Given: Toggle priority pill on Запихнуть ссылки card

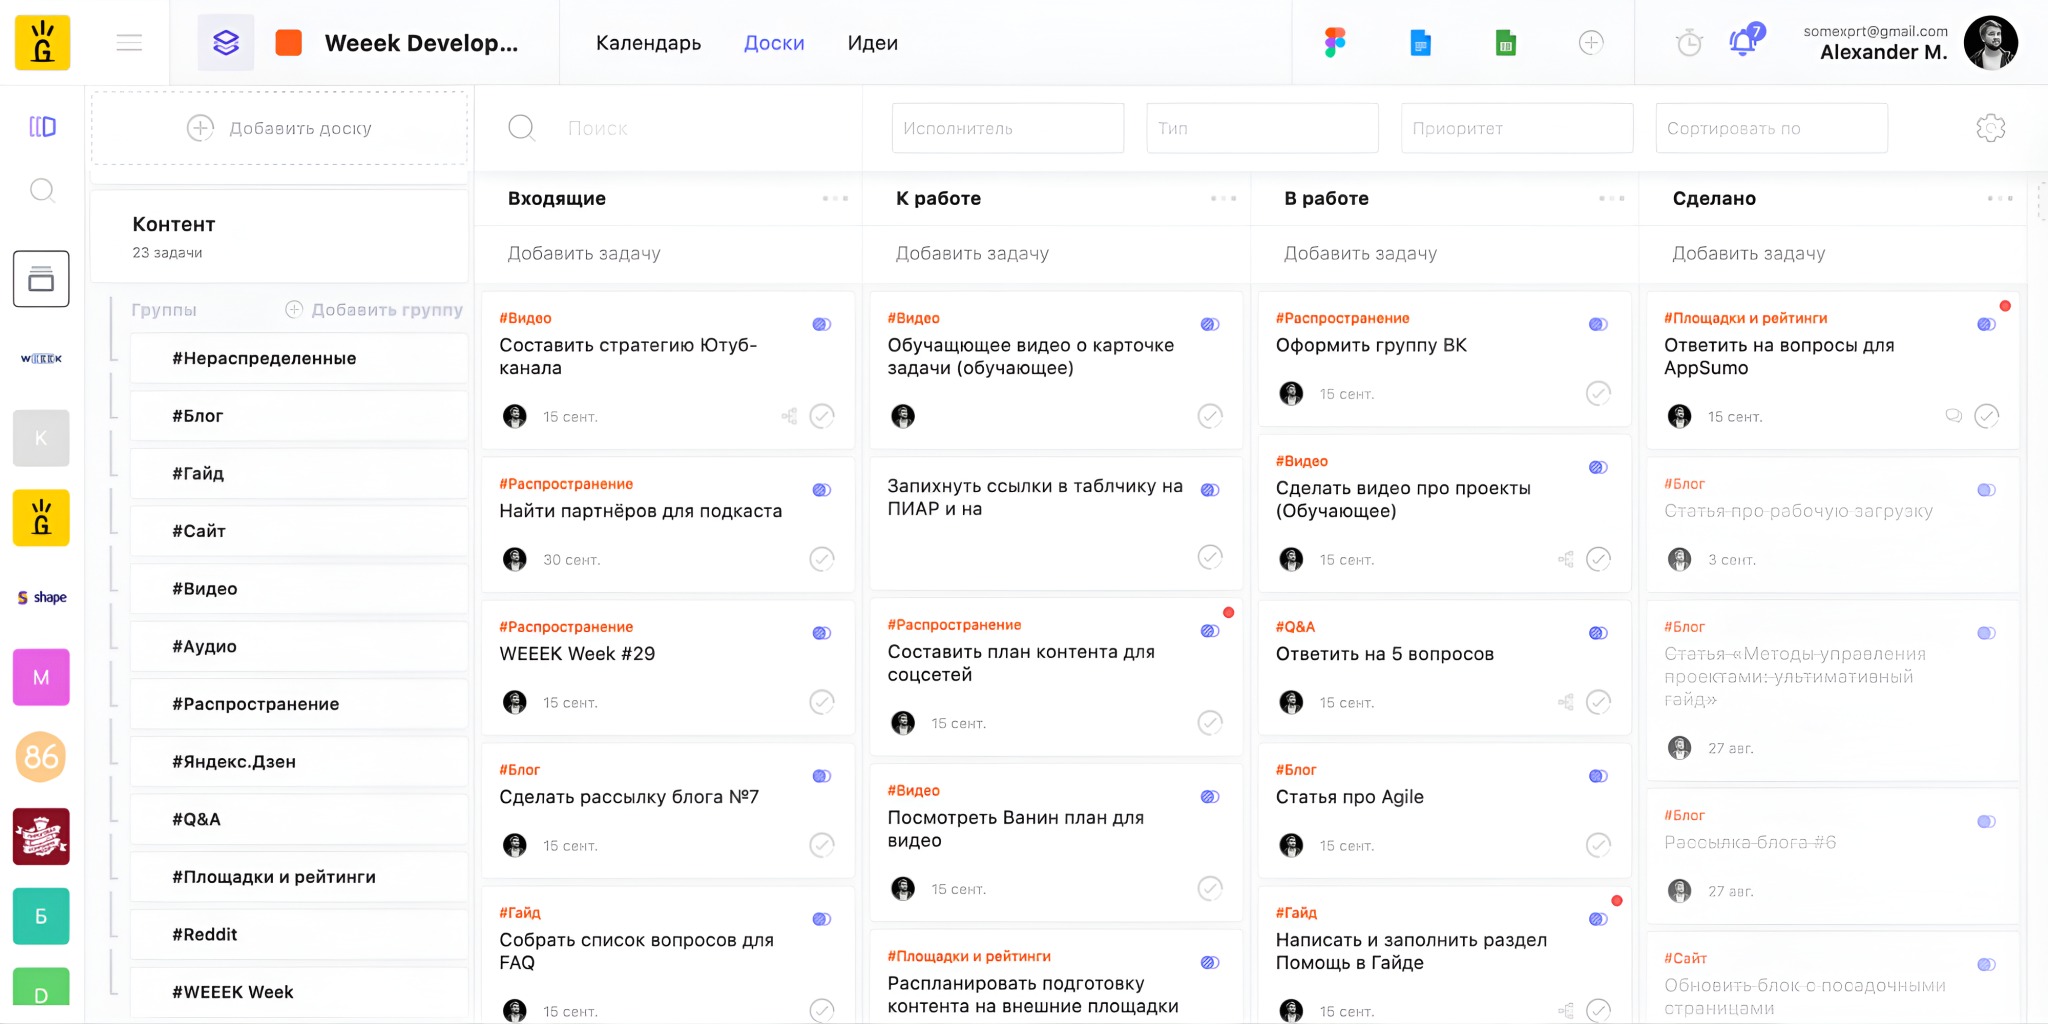Looking at the screenshot, I should [x=1210, y=490].
